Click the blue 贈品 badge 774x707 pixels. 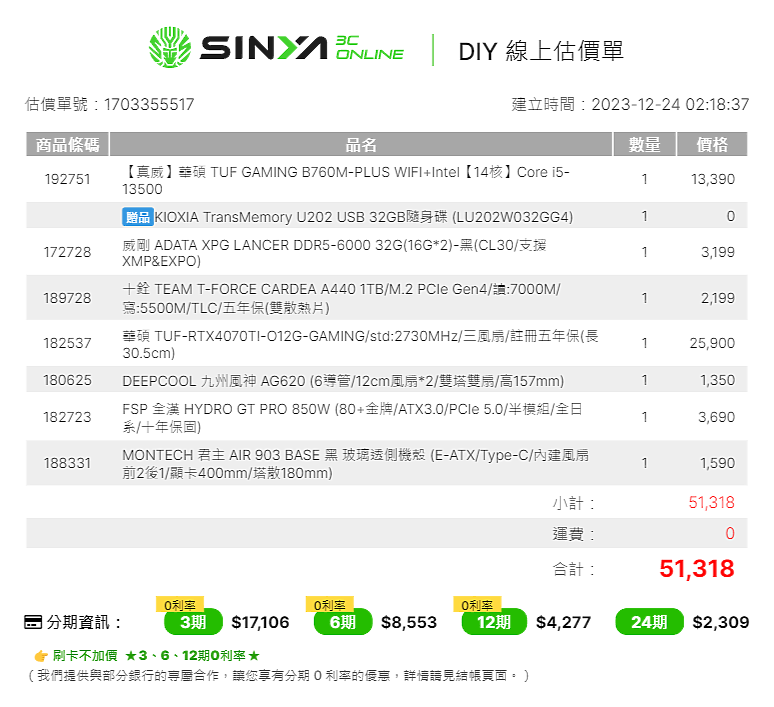138,217
